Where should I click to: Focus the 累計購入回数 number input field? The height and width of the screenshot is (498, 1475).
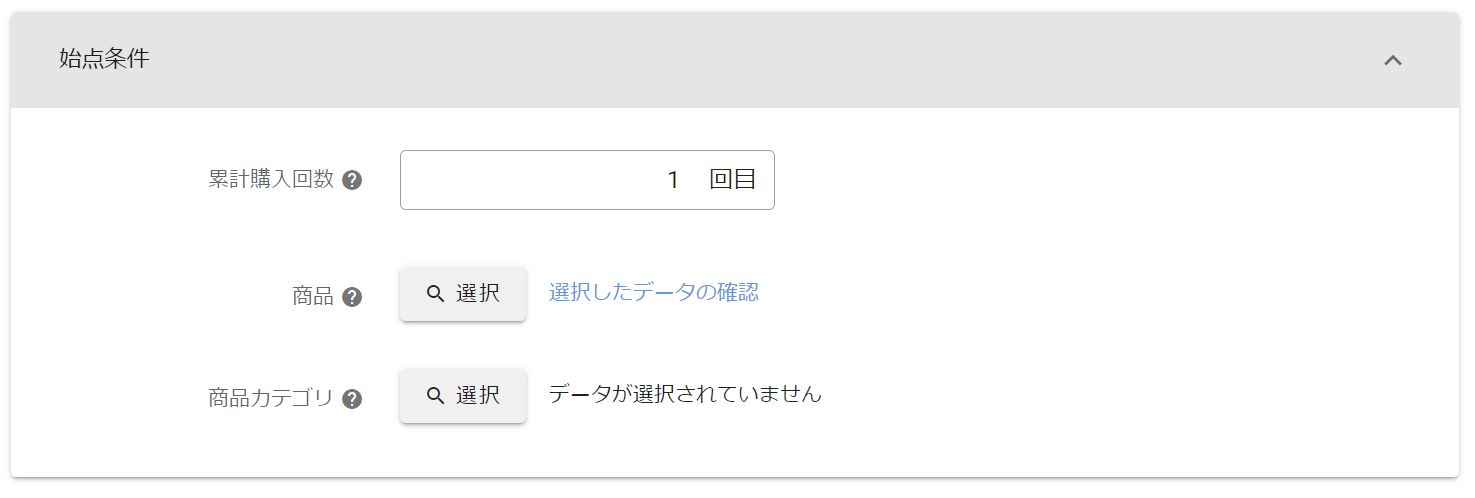tap(540, 180)
